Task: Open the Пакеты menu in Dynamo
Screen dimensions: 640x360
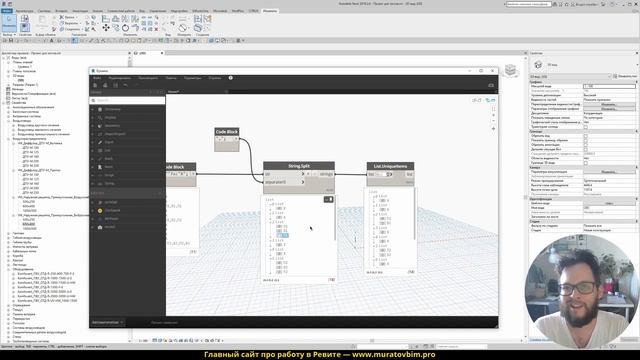Action: pos(171,78)
